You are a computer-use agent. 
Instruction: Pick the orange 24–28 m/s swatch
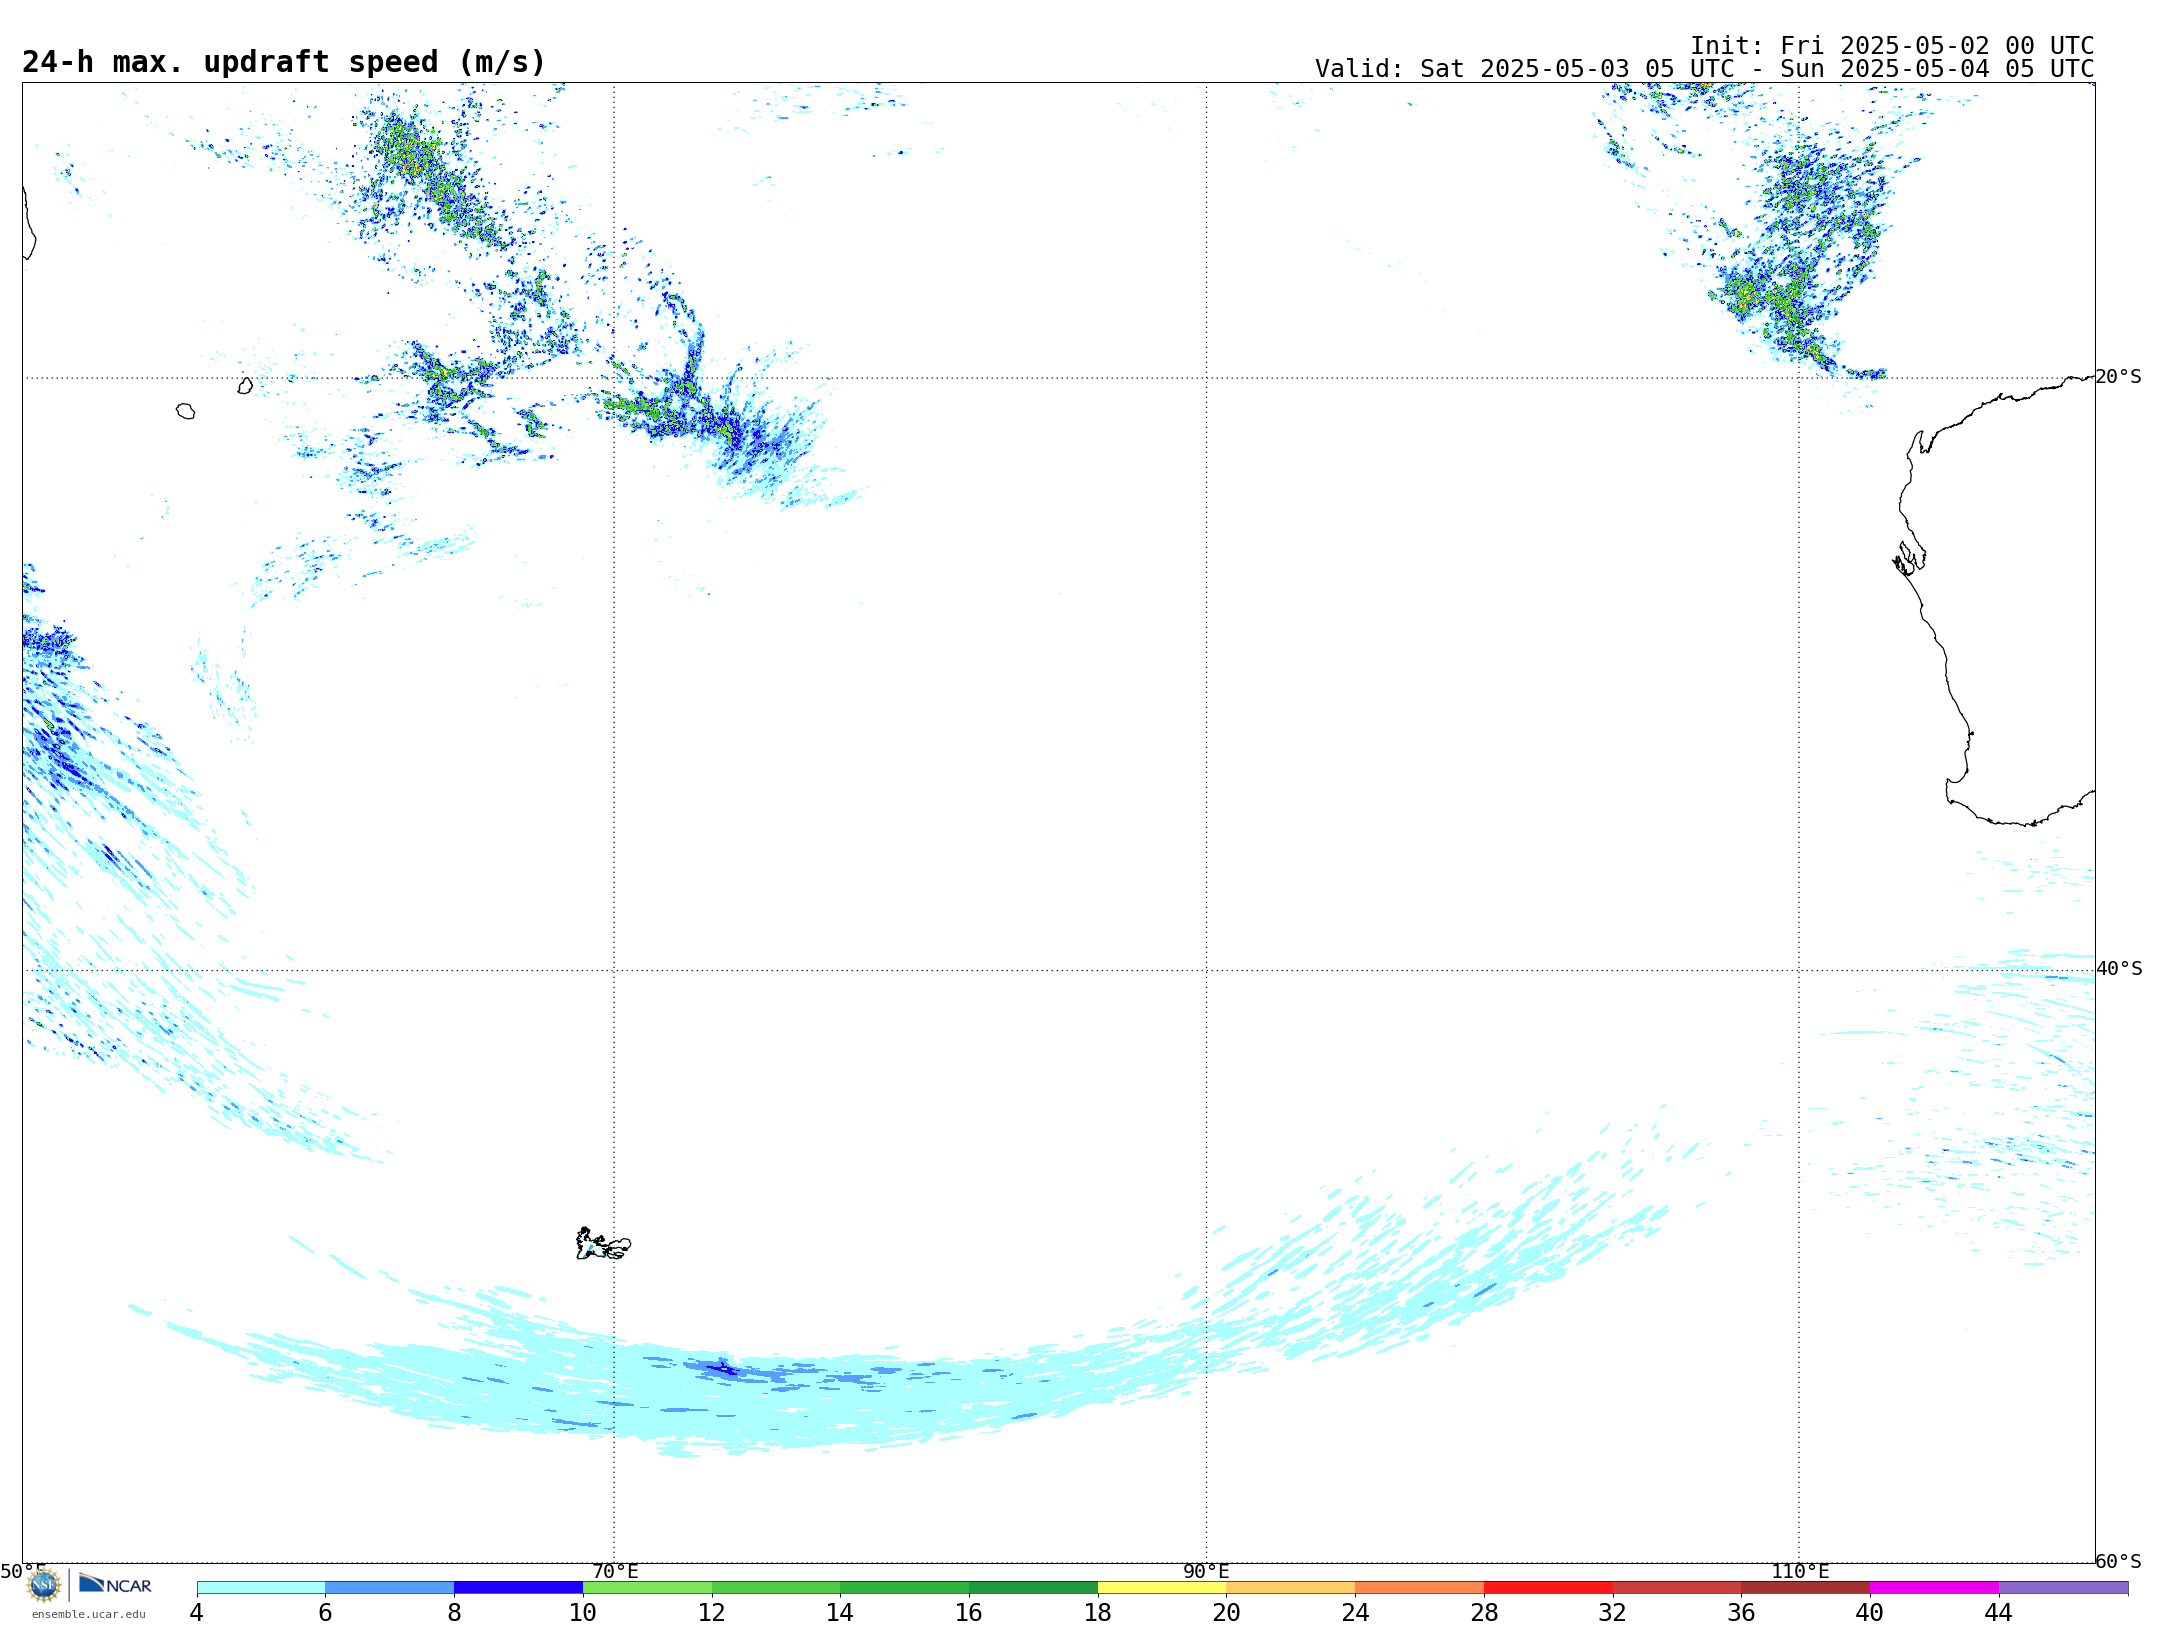pyautogui.click(x=1420, y=1588)
